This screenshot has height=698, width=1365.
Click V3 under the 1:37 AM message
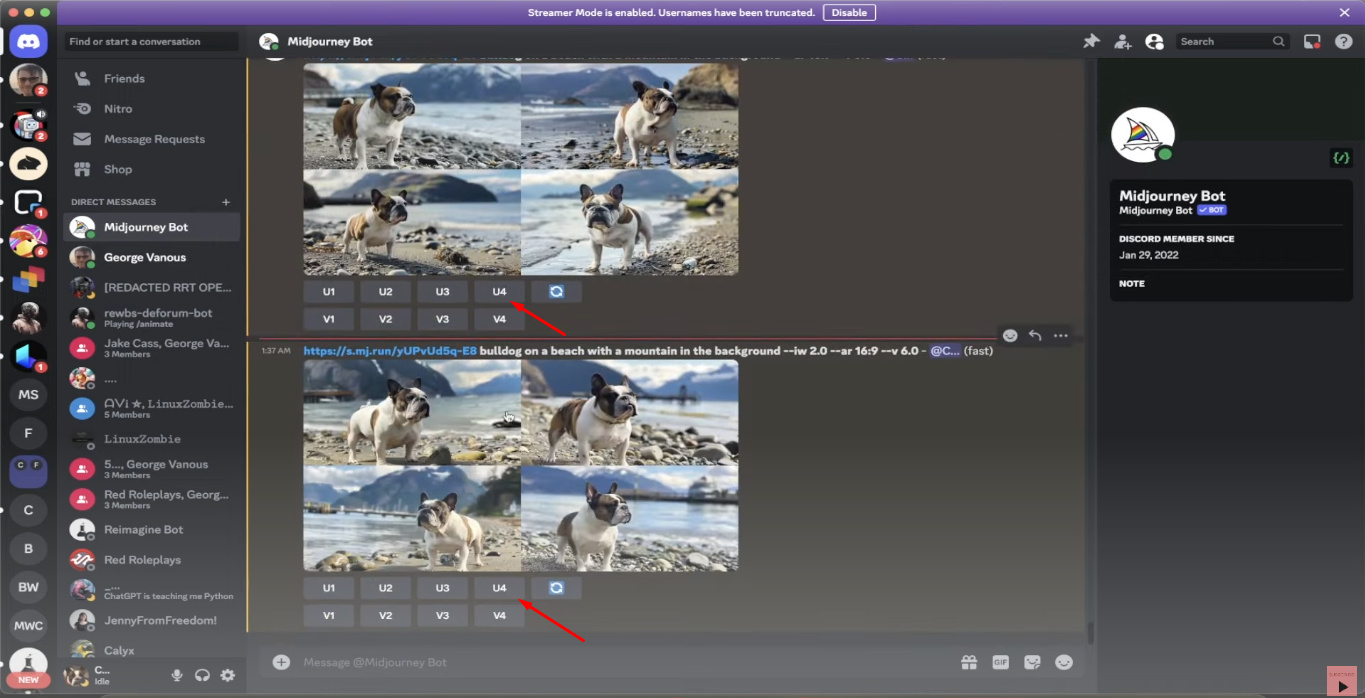click(442, 615)
